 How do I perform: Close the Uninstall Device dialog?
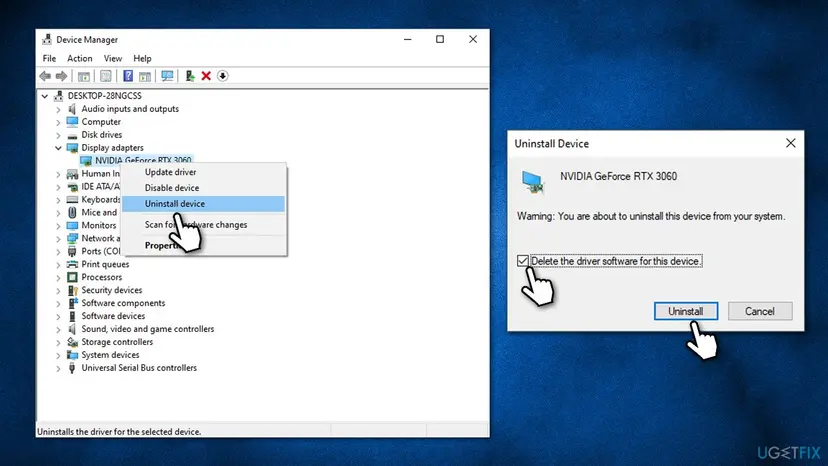pyautogui.click(x=790, y=143)
